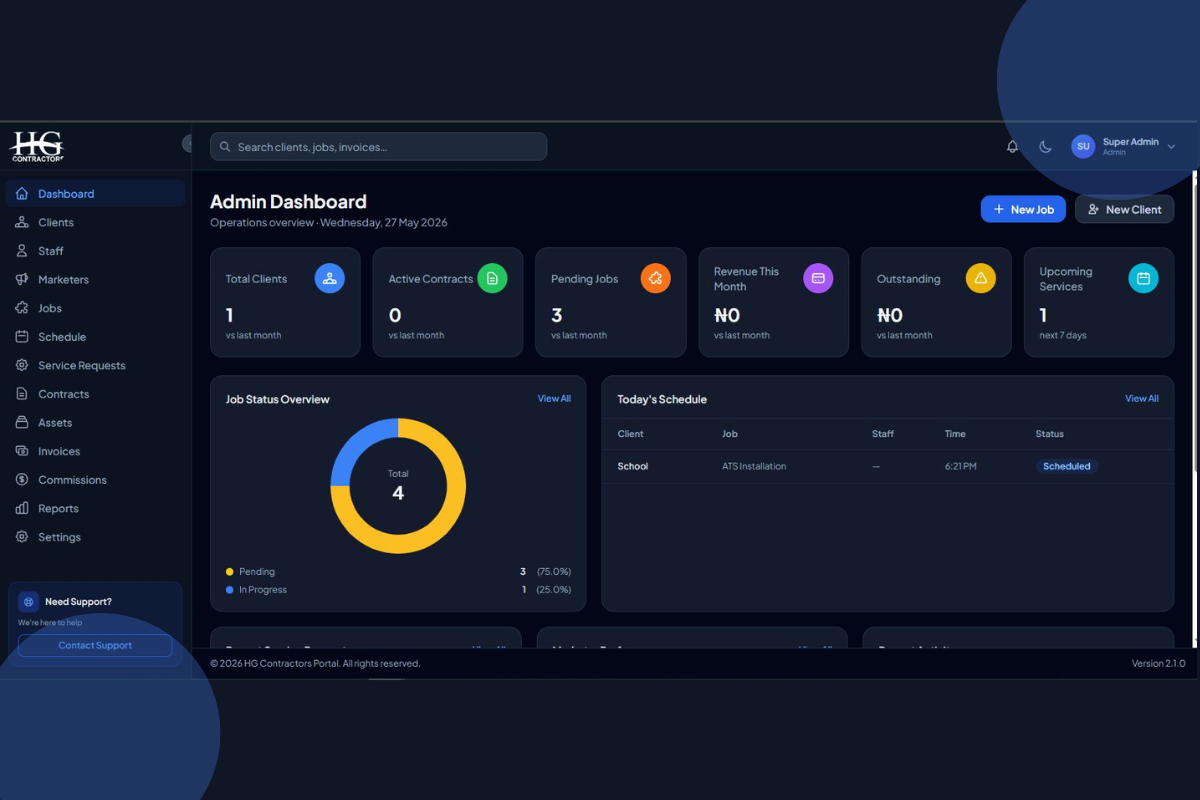The height and width of the screenshot is (800, 1200).
Task: Click the Version 2.1.0 footer text
Action: [1158, 663]
